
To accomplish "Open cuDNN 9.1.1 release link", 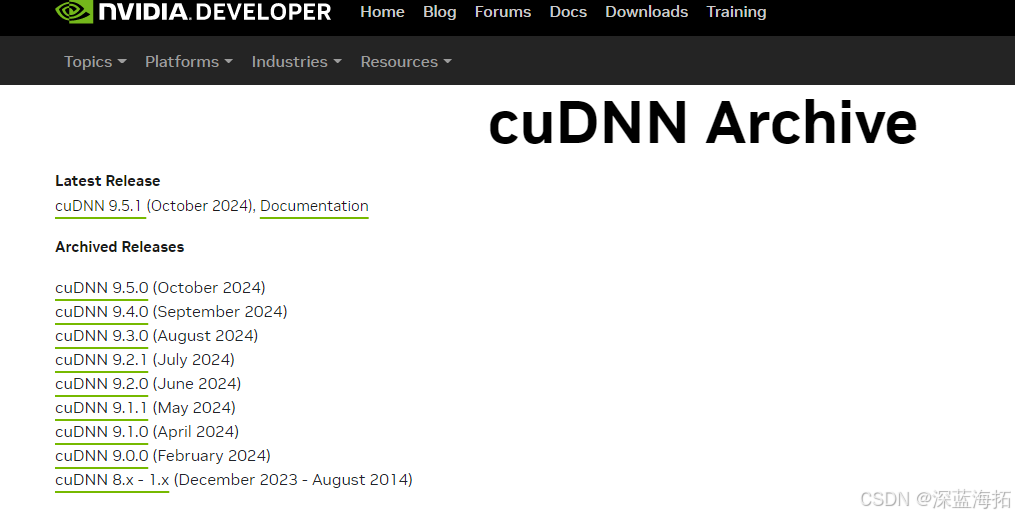I will (102, 407).
